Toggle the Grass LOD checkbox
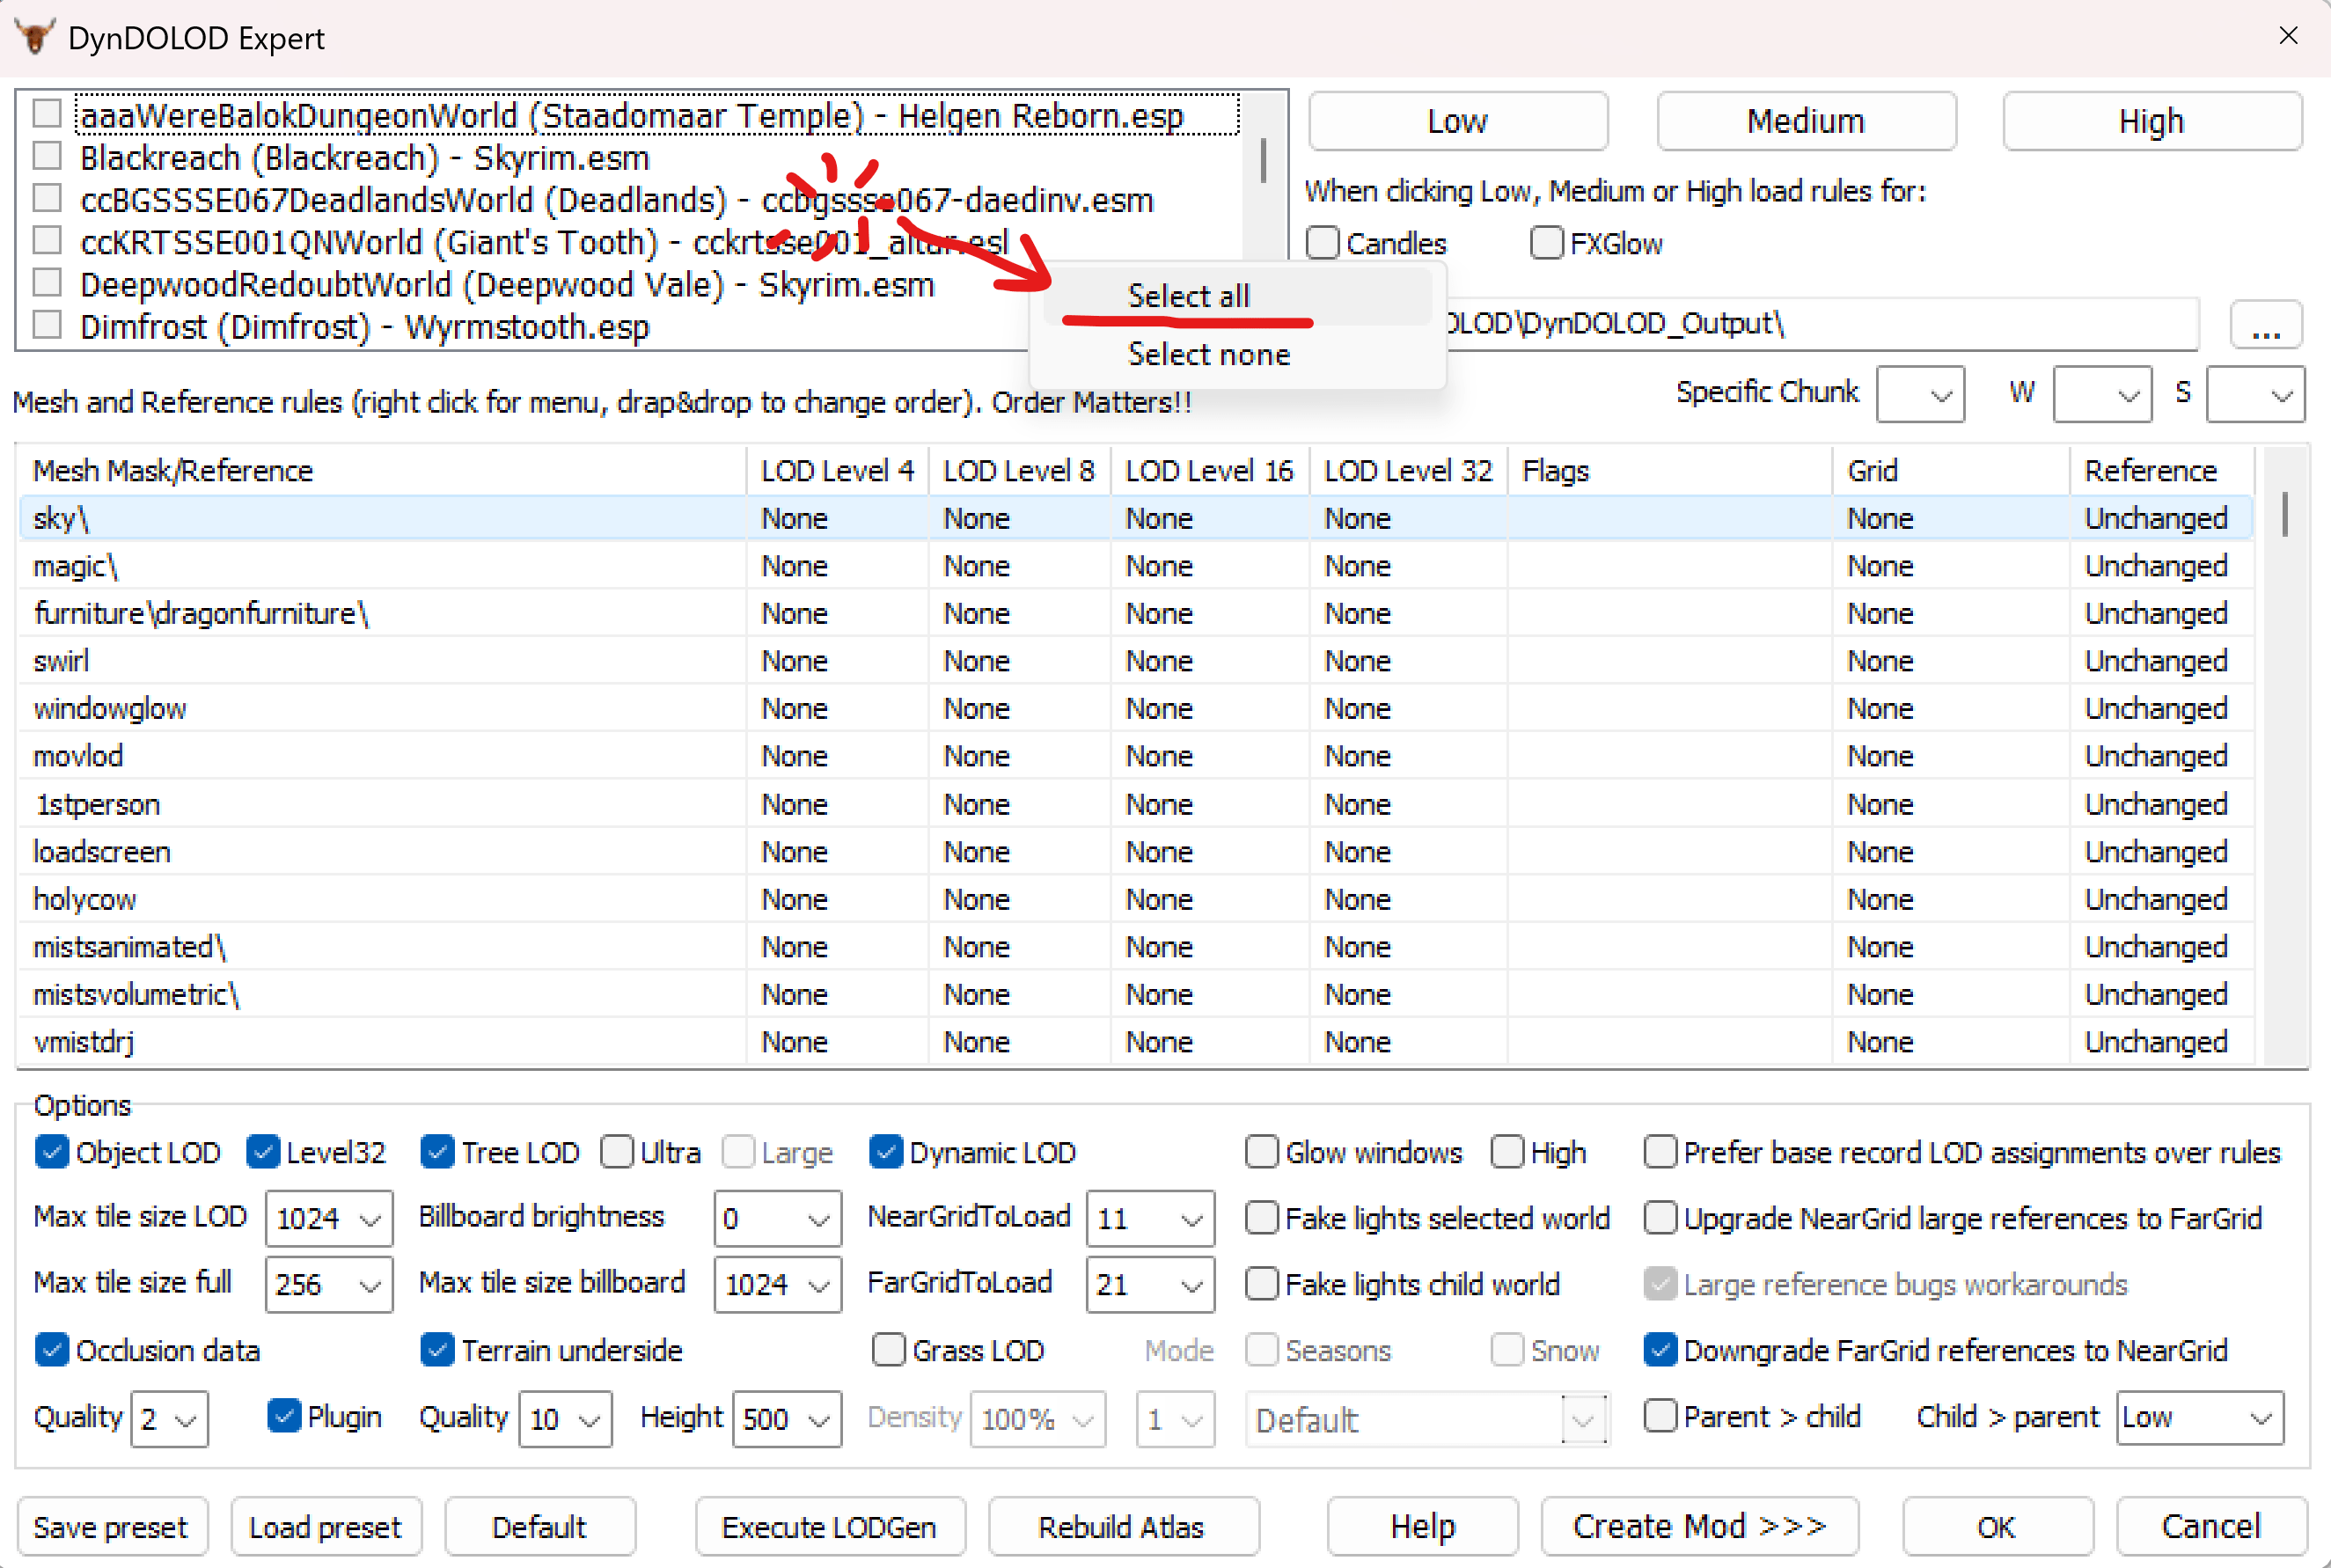This screenshot has width=2331, height=1568. point(889,1350)
